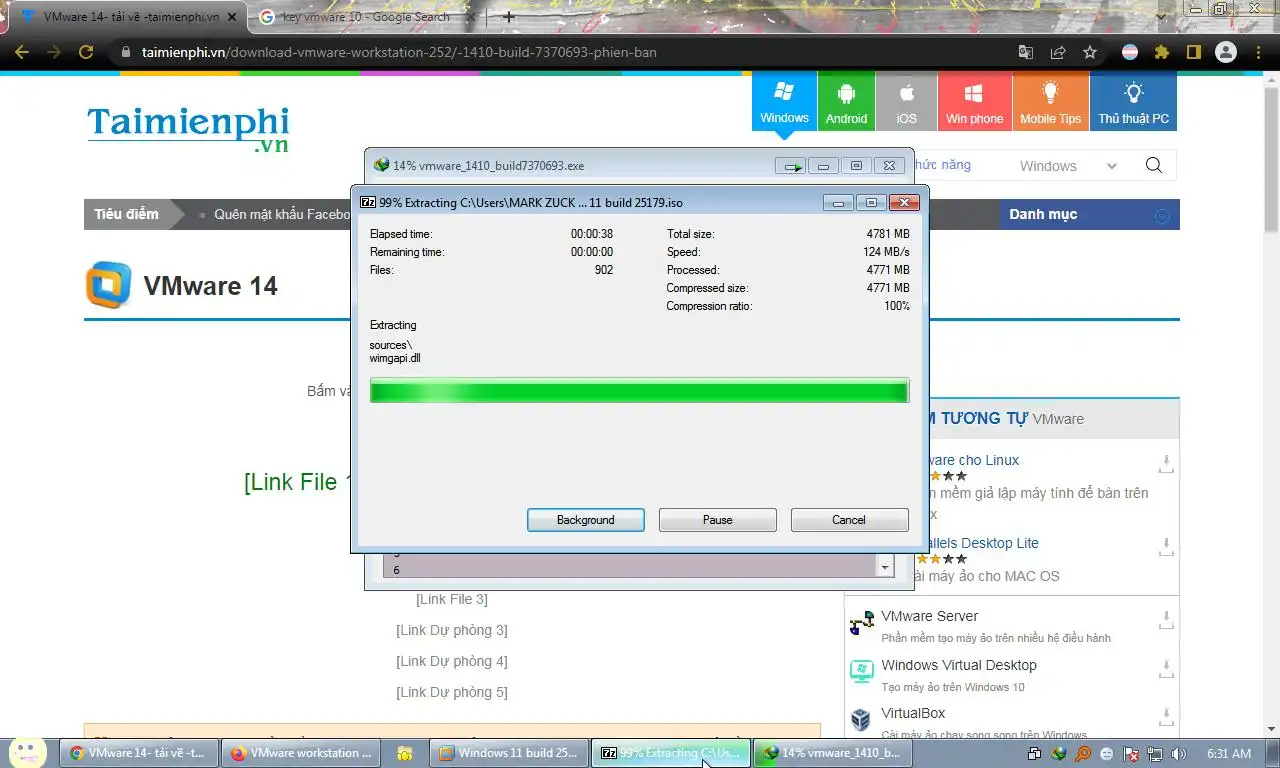
Task: Switch to key vmware 10 Google Search tab
Action: (366, 17)
